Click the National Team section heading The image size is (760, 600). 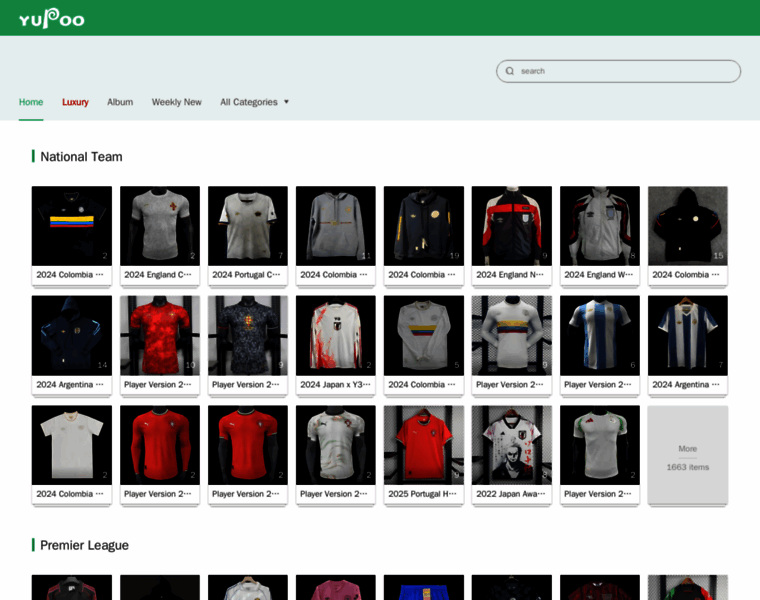(x=81, y=156)
